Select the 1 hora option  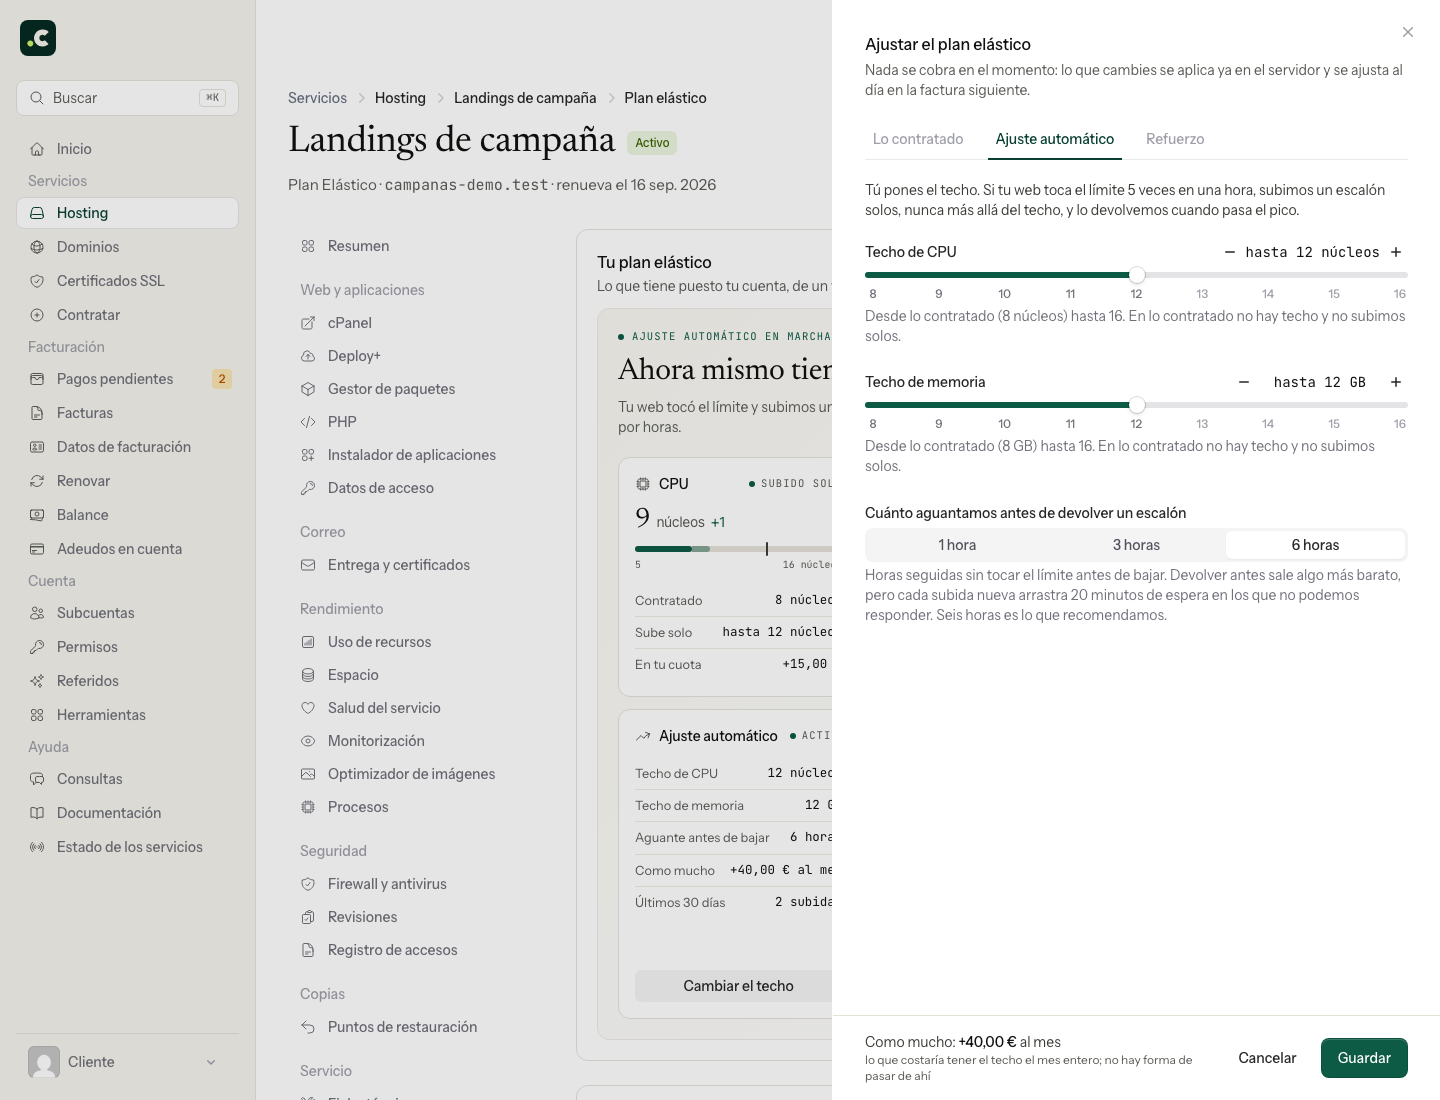[x=957, y=545]
